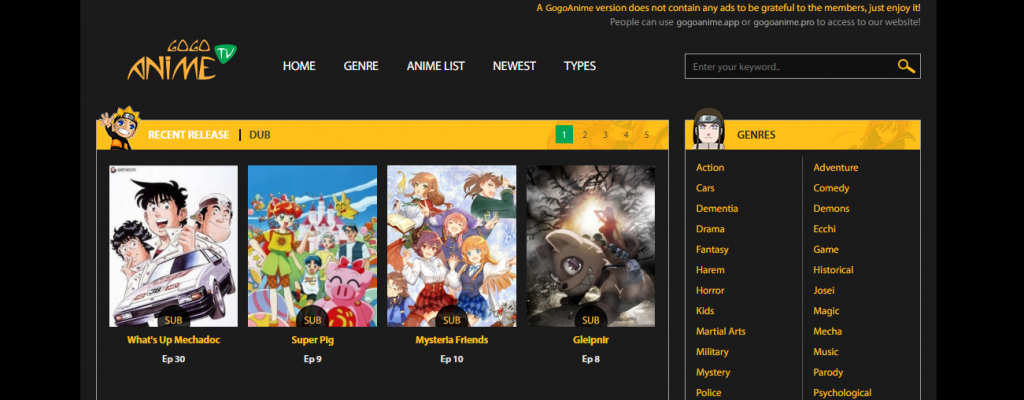Open the TYPES menu item
This screenshot has width=1024, height=400.
coord(580,66)
